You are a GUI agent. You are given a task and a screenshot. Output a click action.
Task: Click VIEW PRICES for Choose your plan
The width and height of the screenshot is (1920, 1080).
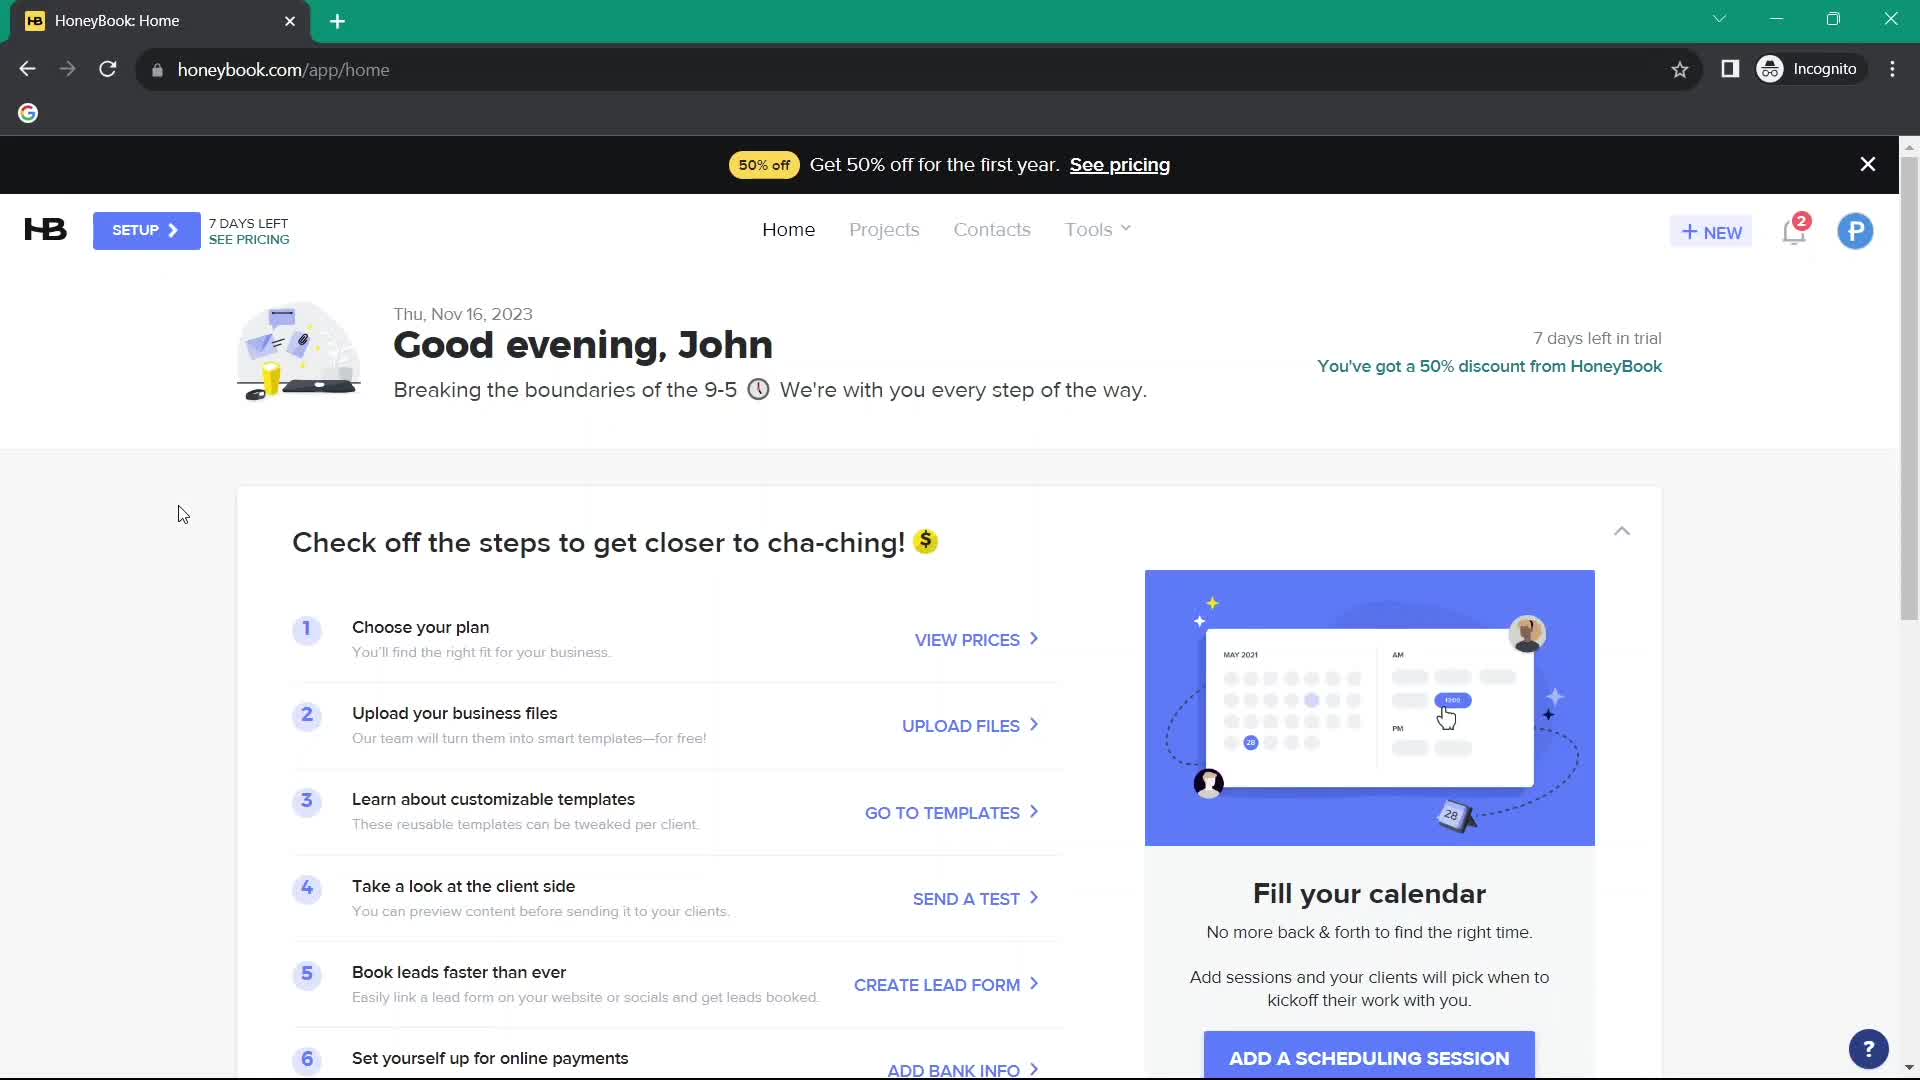click(x=976, y=640)
